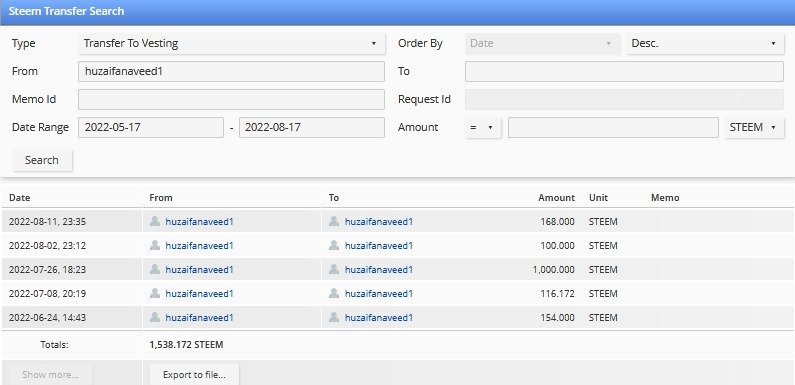Click the user icon beside 2022-07-08 To account
This screenshot has height=385, width=795.
(334, 293)
